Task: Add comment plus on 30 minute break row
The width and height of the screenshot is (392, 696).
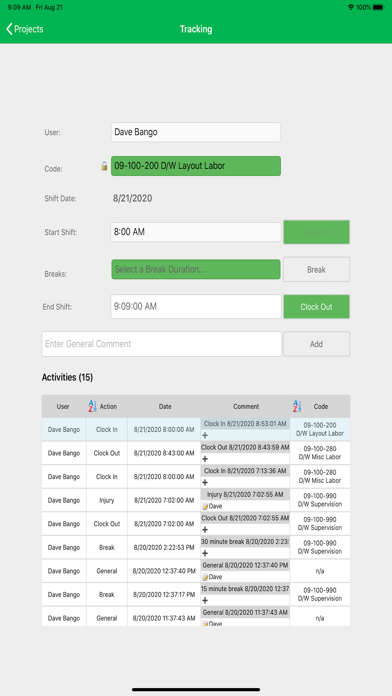Action: click(205, 554)
